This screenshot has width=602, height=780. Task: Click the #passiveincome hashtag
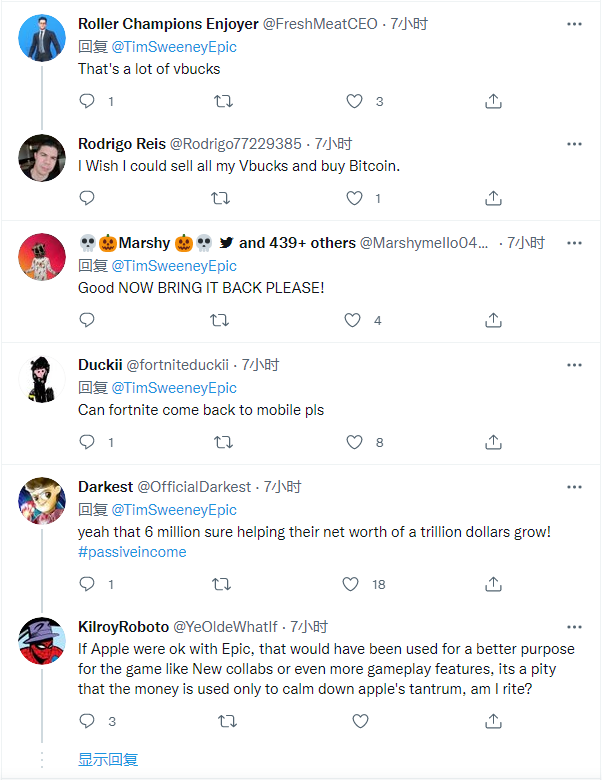tap(132, 552)
